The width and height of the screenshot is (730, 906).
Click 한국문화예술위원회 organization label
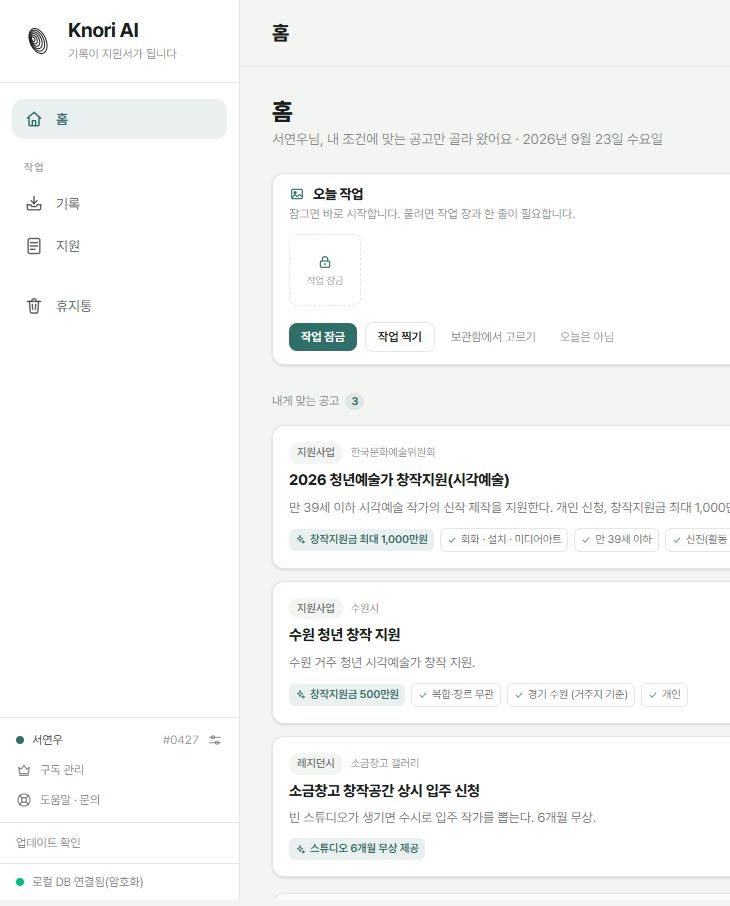pos(393,452)
